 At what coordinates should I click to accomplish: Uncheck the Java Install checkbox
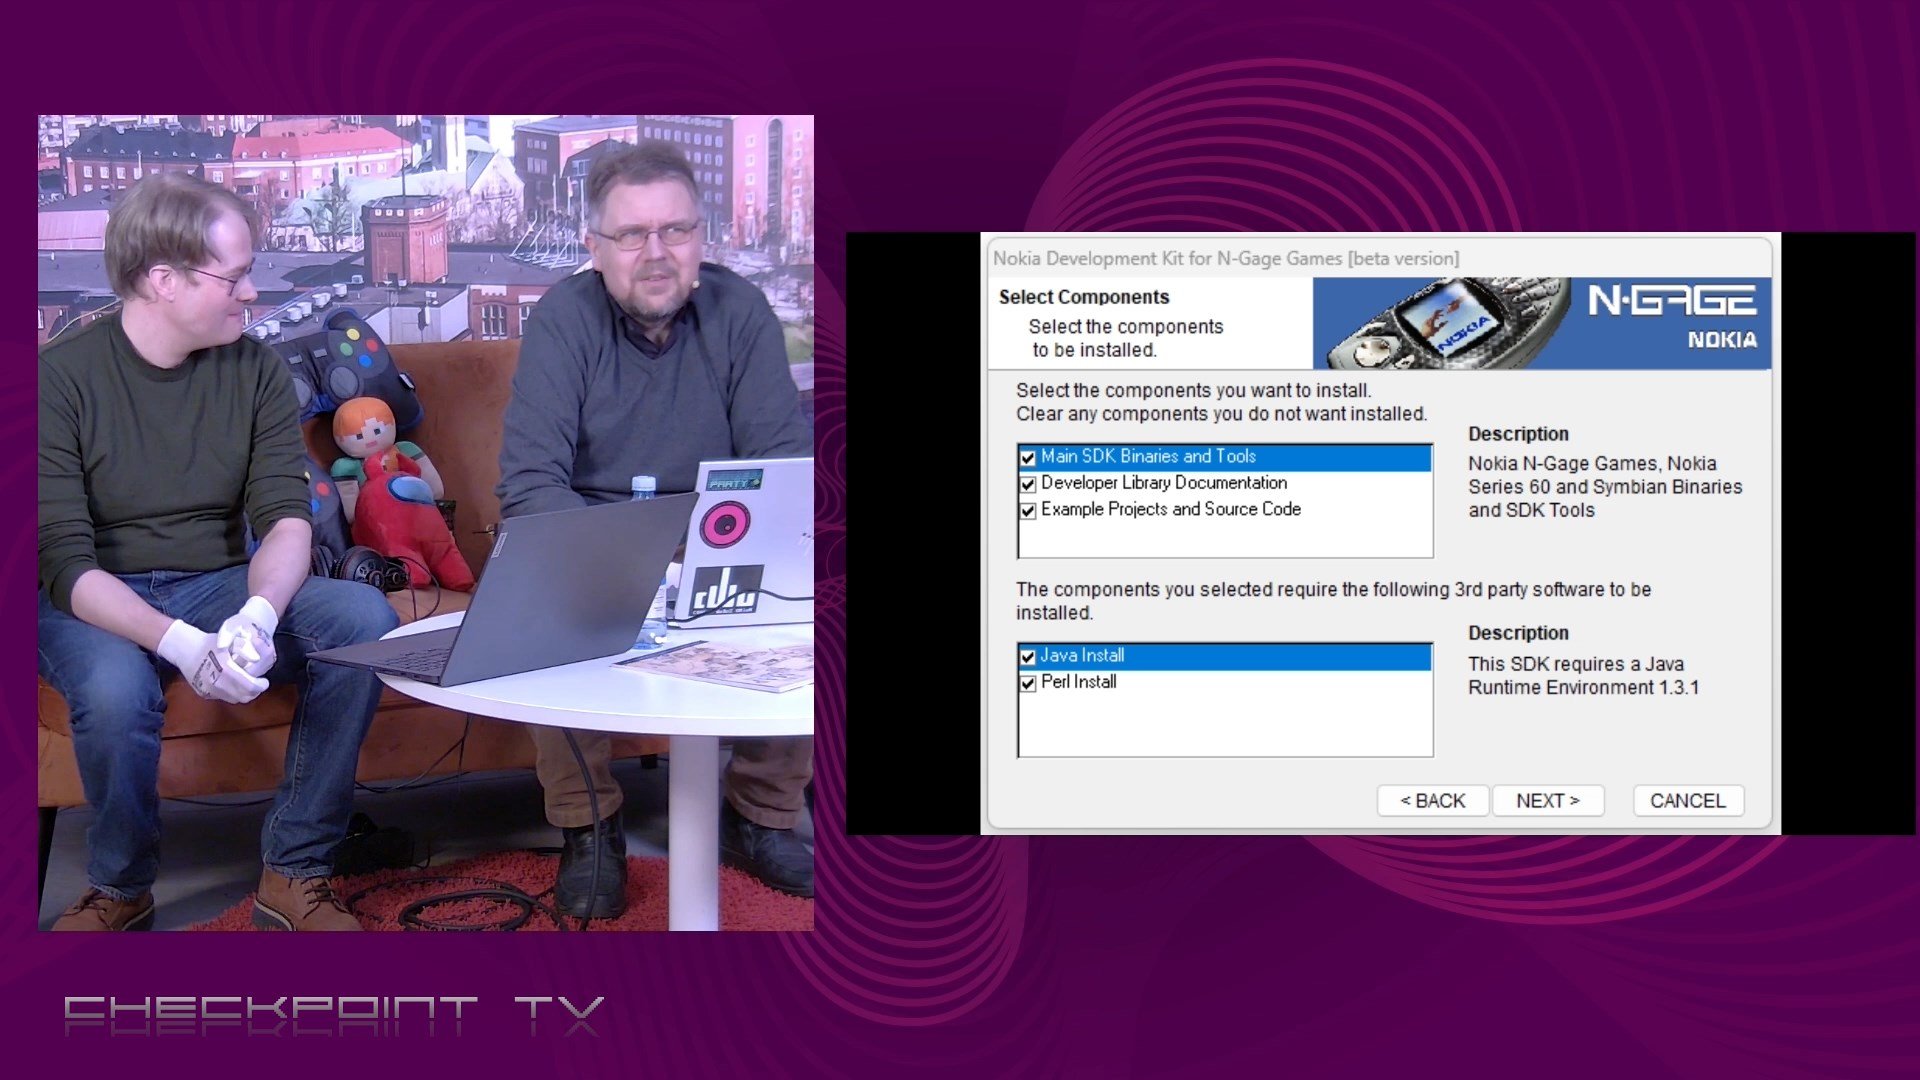point(1027,657)
